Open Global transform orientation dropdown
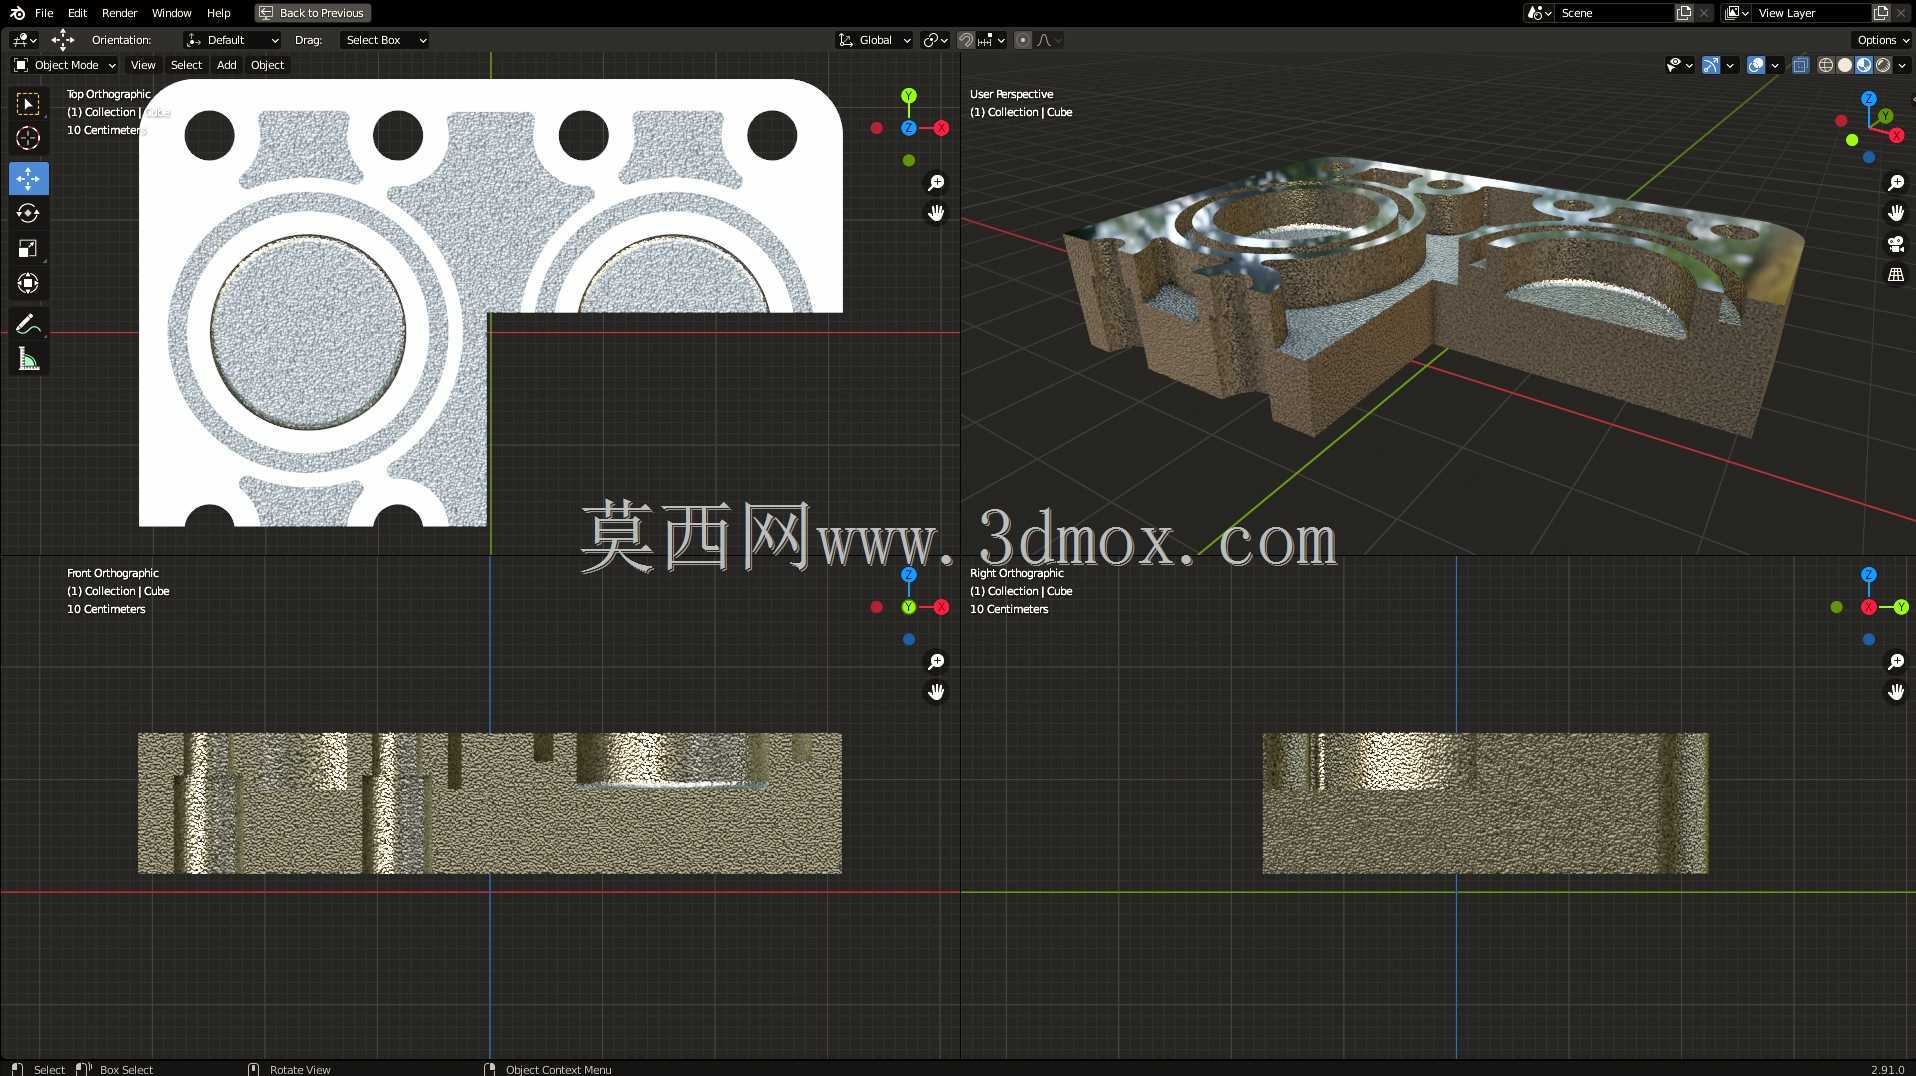The image size is (1916, 1076). [874, 40]
